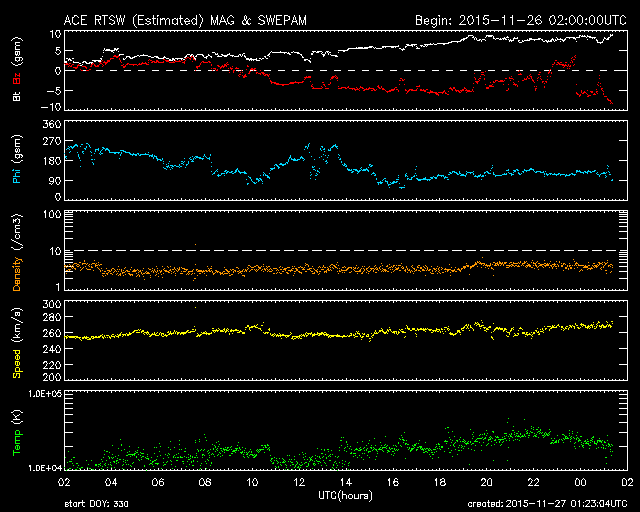Click the '10' hour label on the time axis
This screenshot has width=640, height=512.
click(x=252, y=482)
